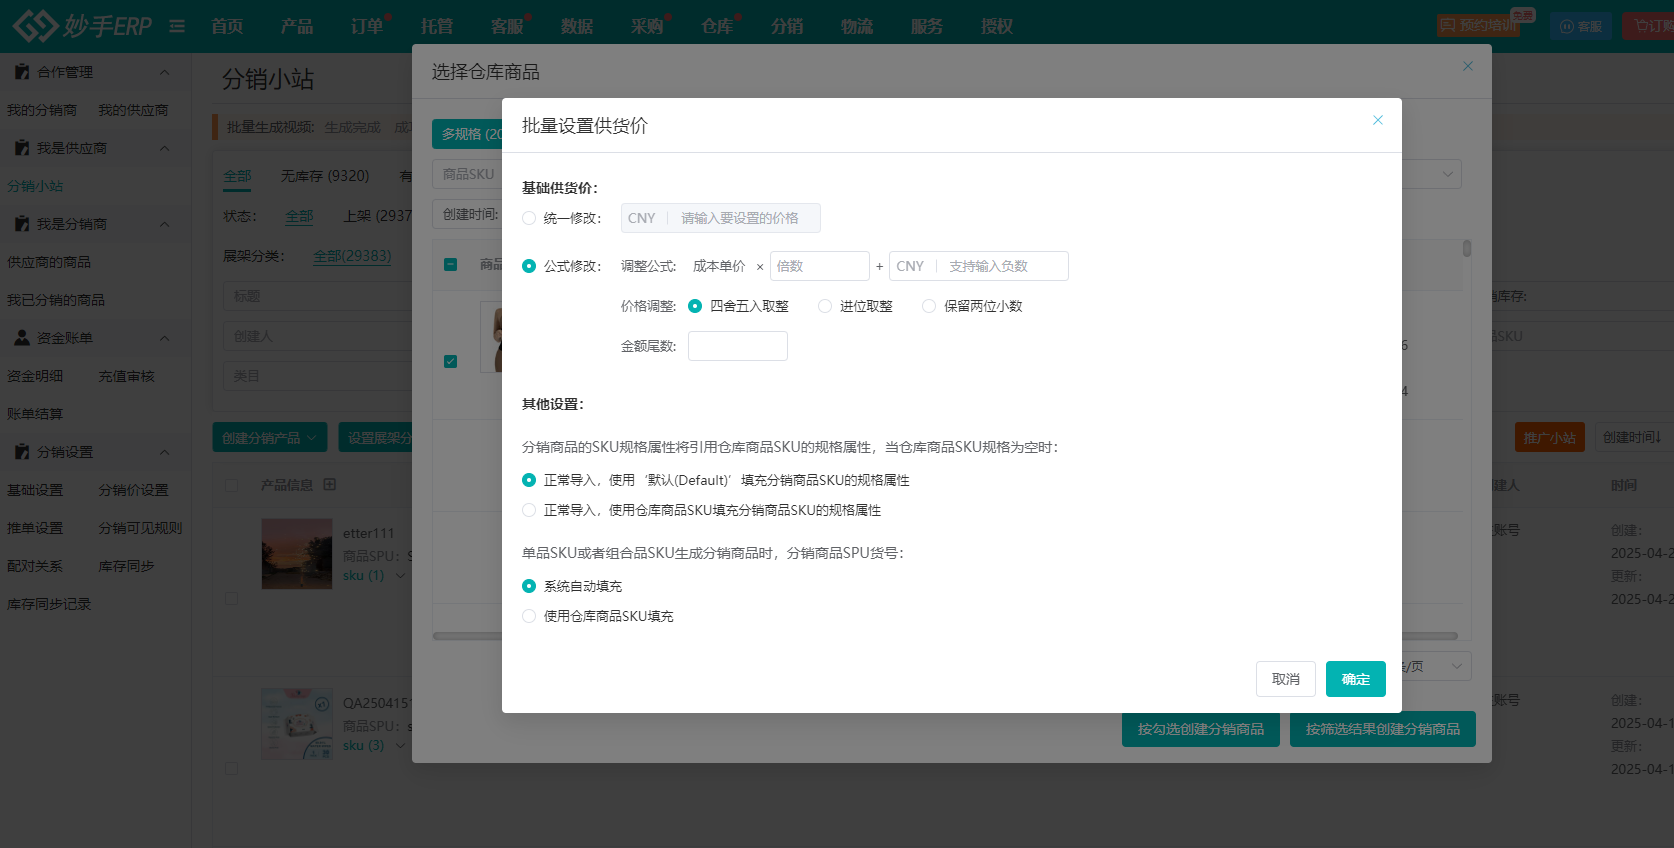Open the 订单 top menu
Image resolution: width=1674 pixels, height=848 pixels.
pyautogui.click(x=367, y=26)
